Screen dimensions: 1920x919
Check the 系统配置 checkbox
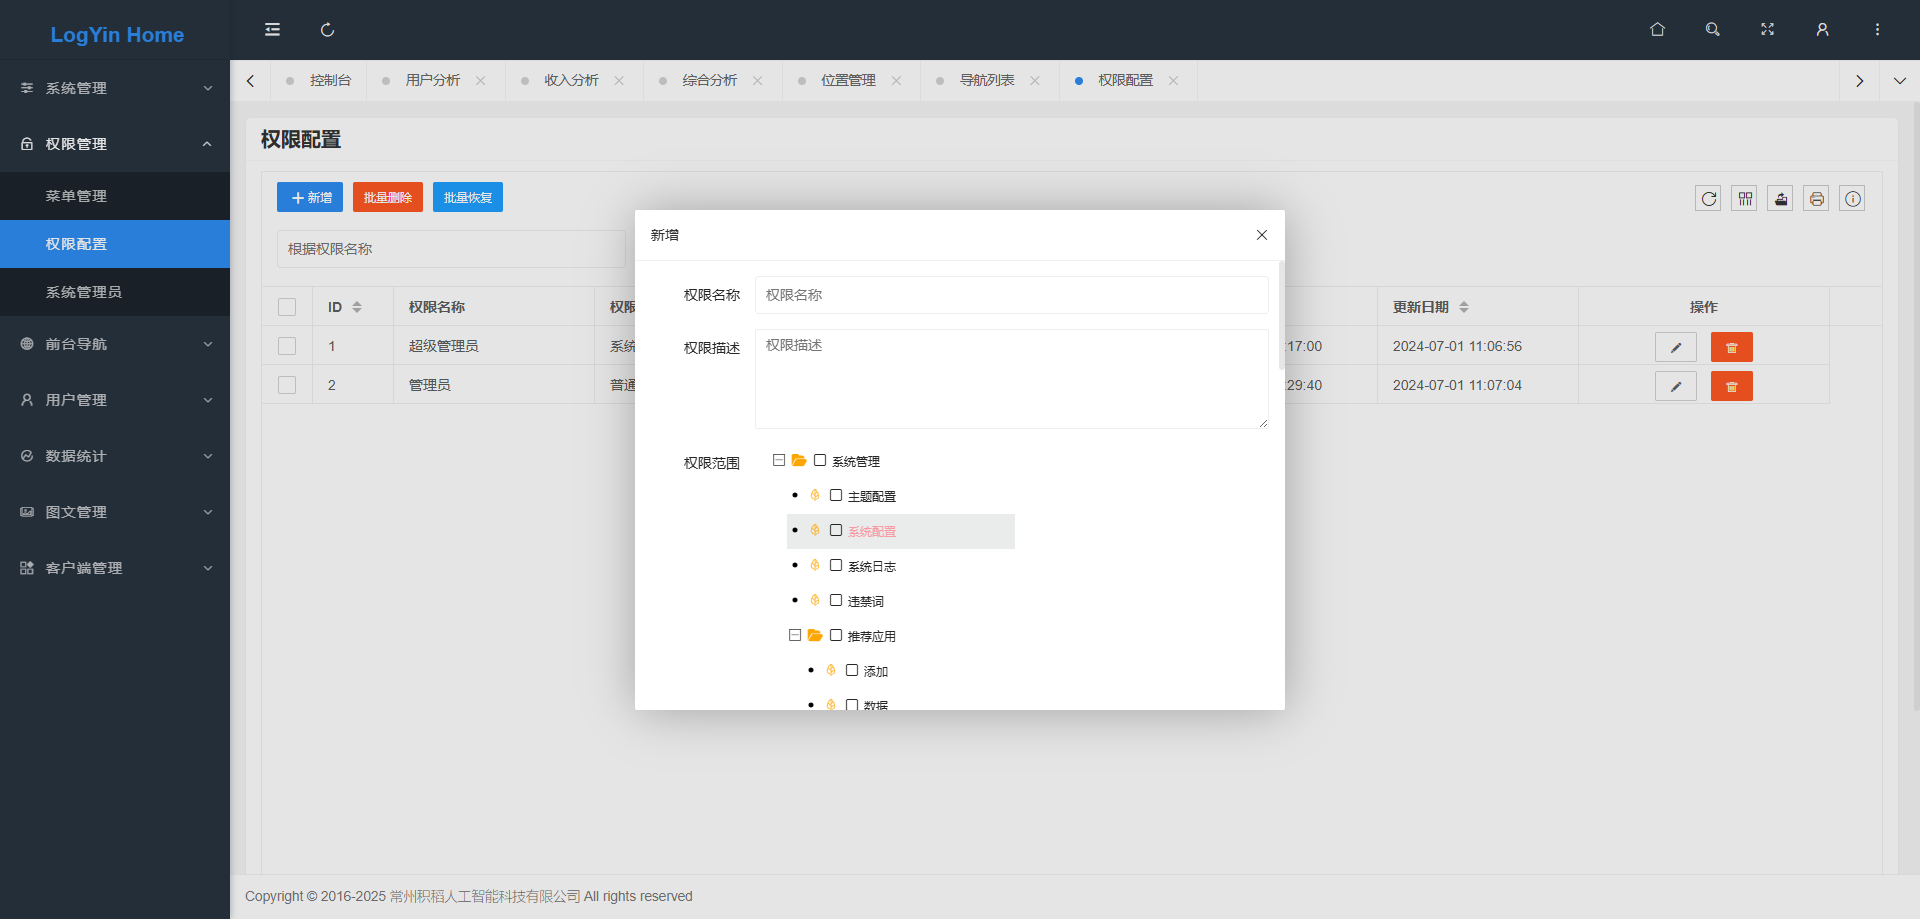tap(836, 530)
